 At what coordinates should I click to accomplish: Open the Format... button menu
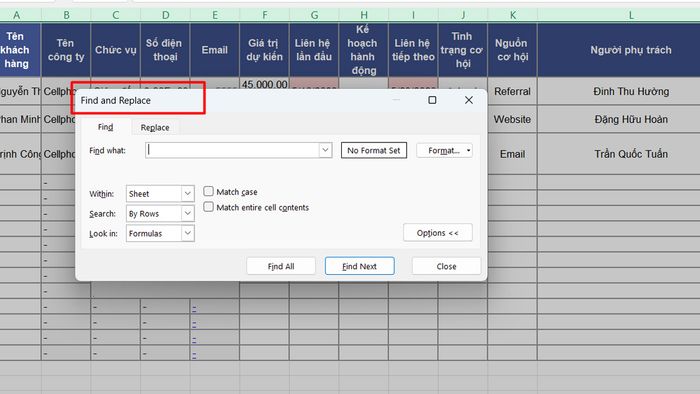(x=445, y=150)
